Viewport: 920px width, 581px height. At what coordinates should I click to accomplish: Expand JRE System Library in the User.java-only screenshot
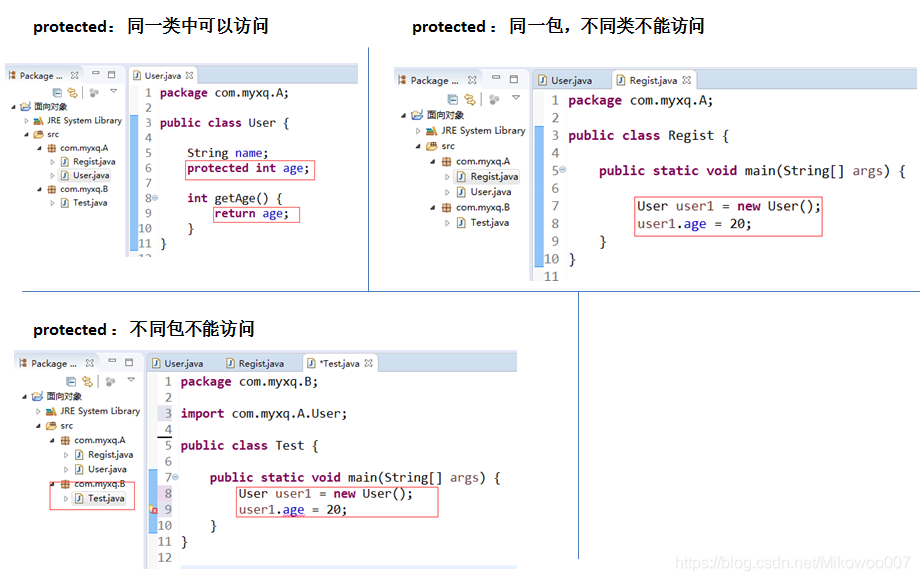coord(26,121)
